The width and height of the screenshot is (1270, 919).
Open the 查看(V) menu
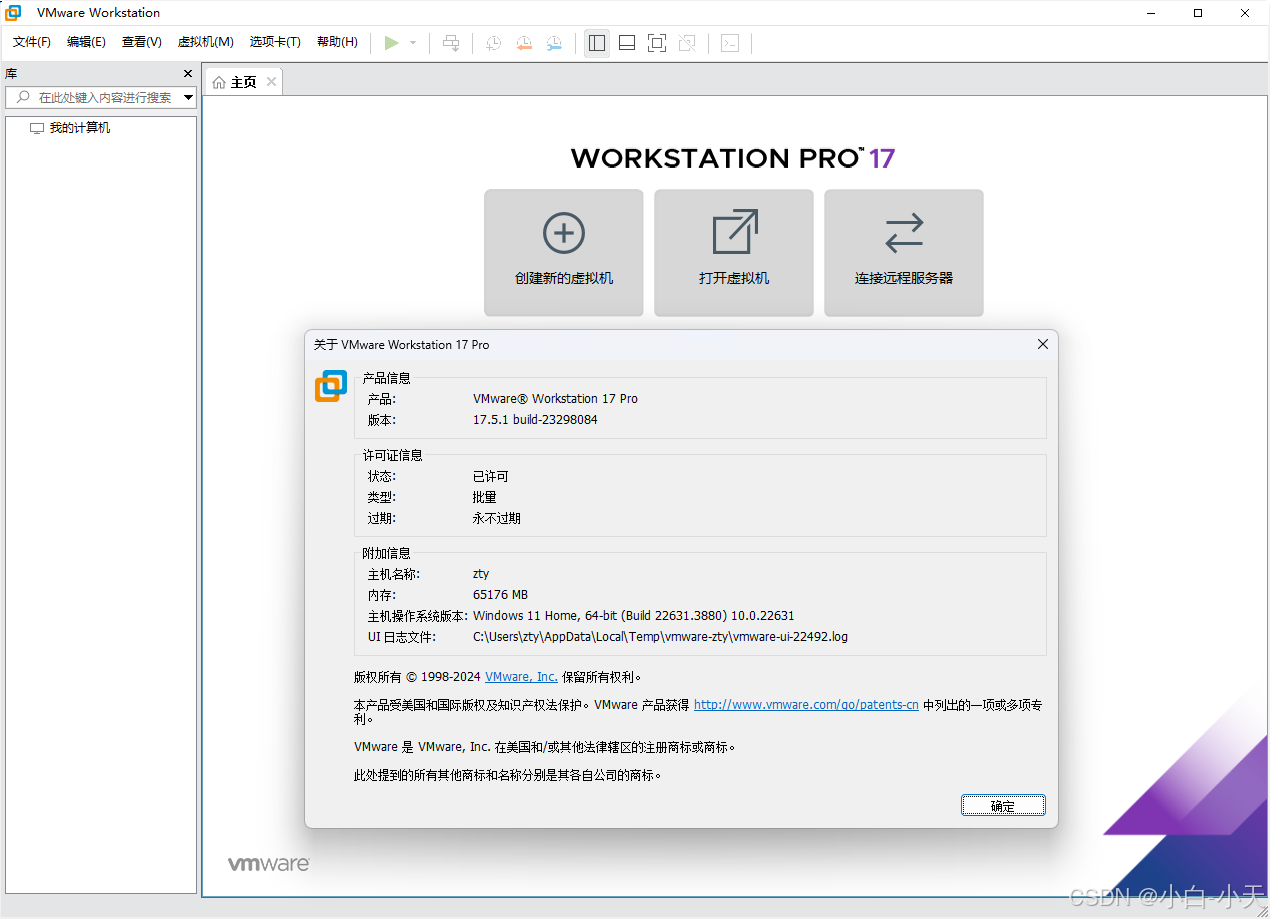click(x=141, y=42)
